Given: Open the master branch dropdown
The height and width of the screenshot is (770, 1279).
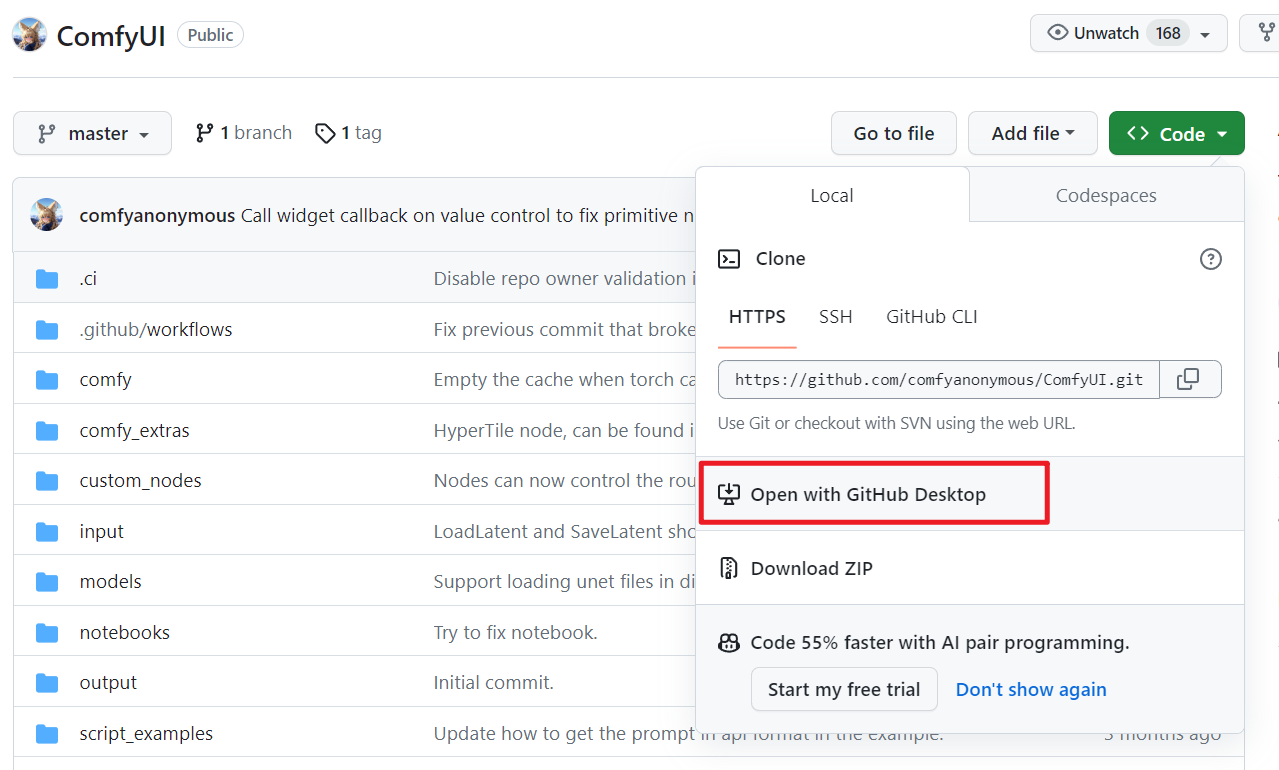Looking at the screenshot, I should (x=93, y=133).
